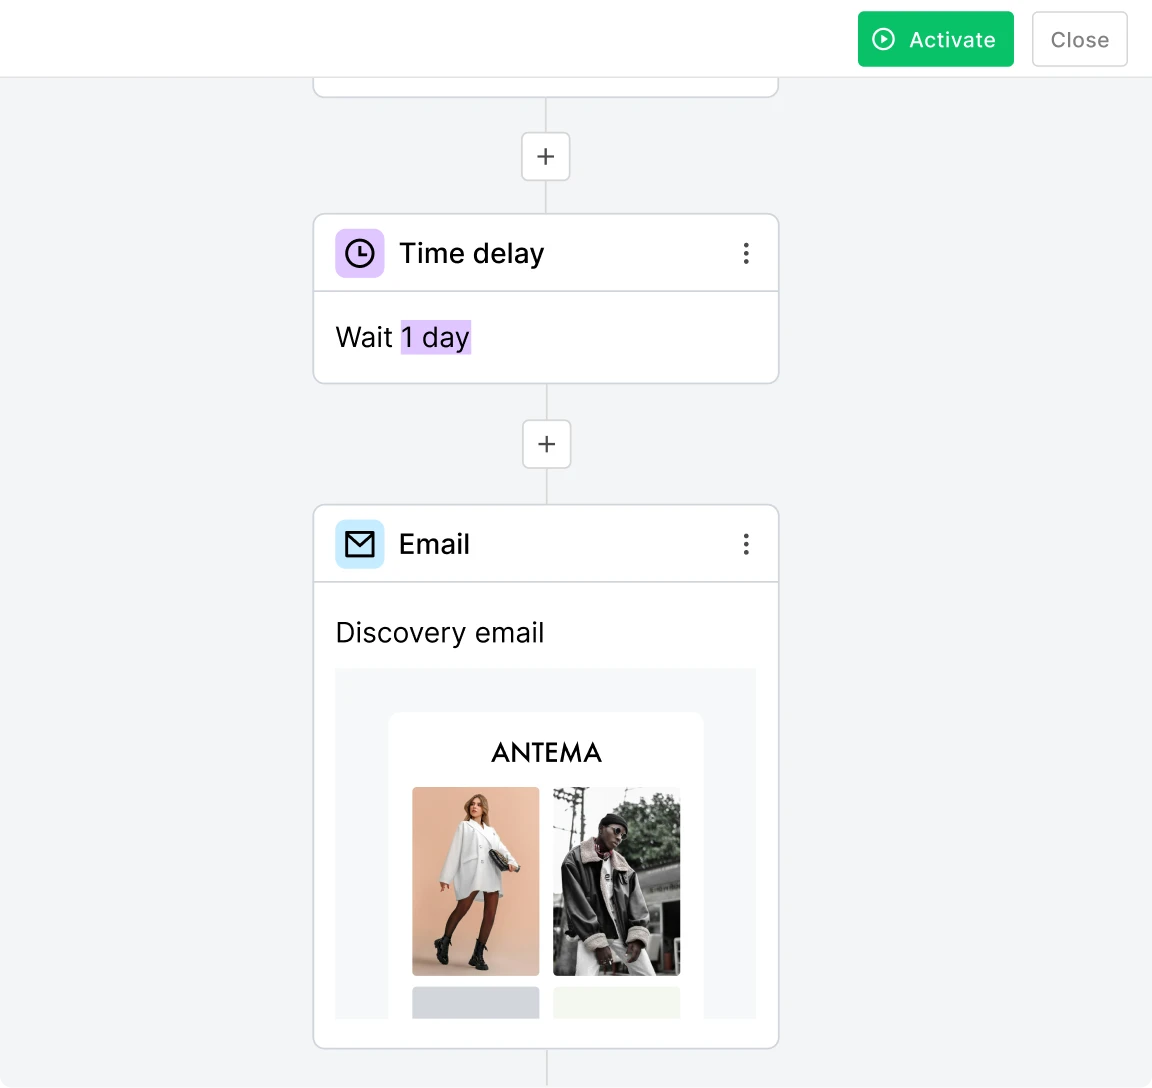
Task: Open the Discovery email step
Action: point(440,632)
